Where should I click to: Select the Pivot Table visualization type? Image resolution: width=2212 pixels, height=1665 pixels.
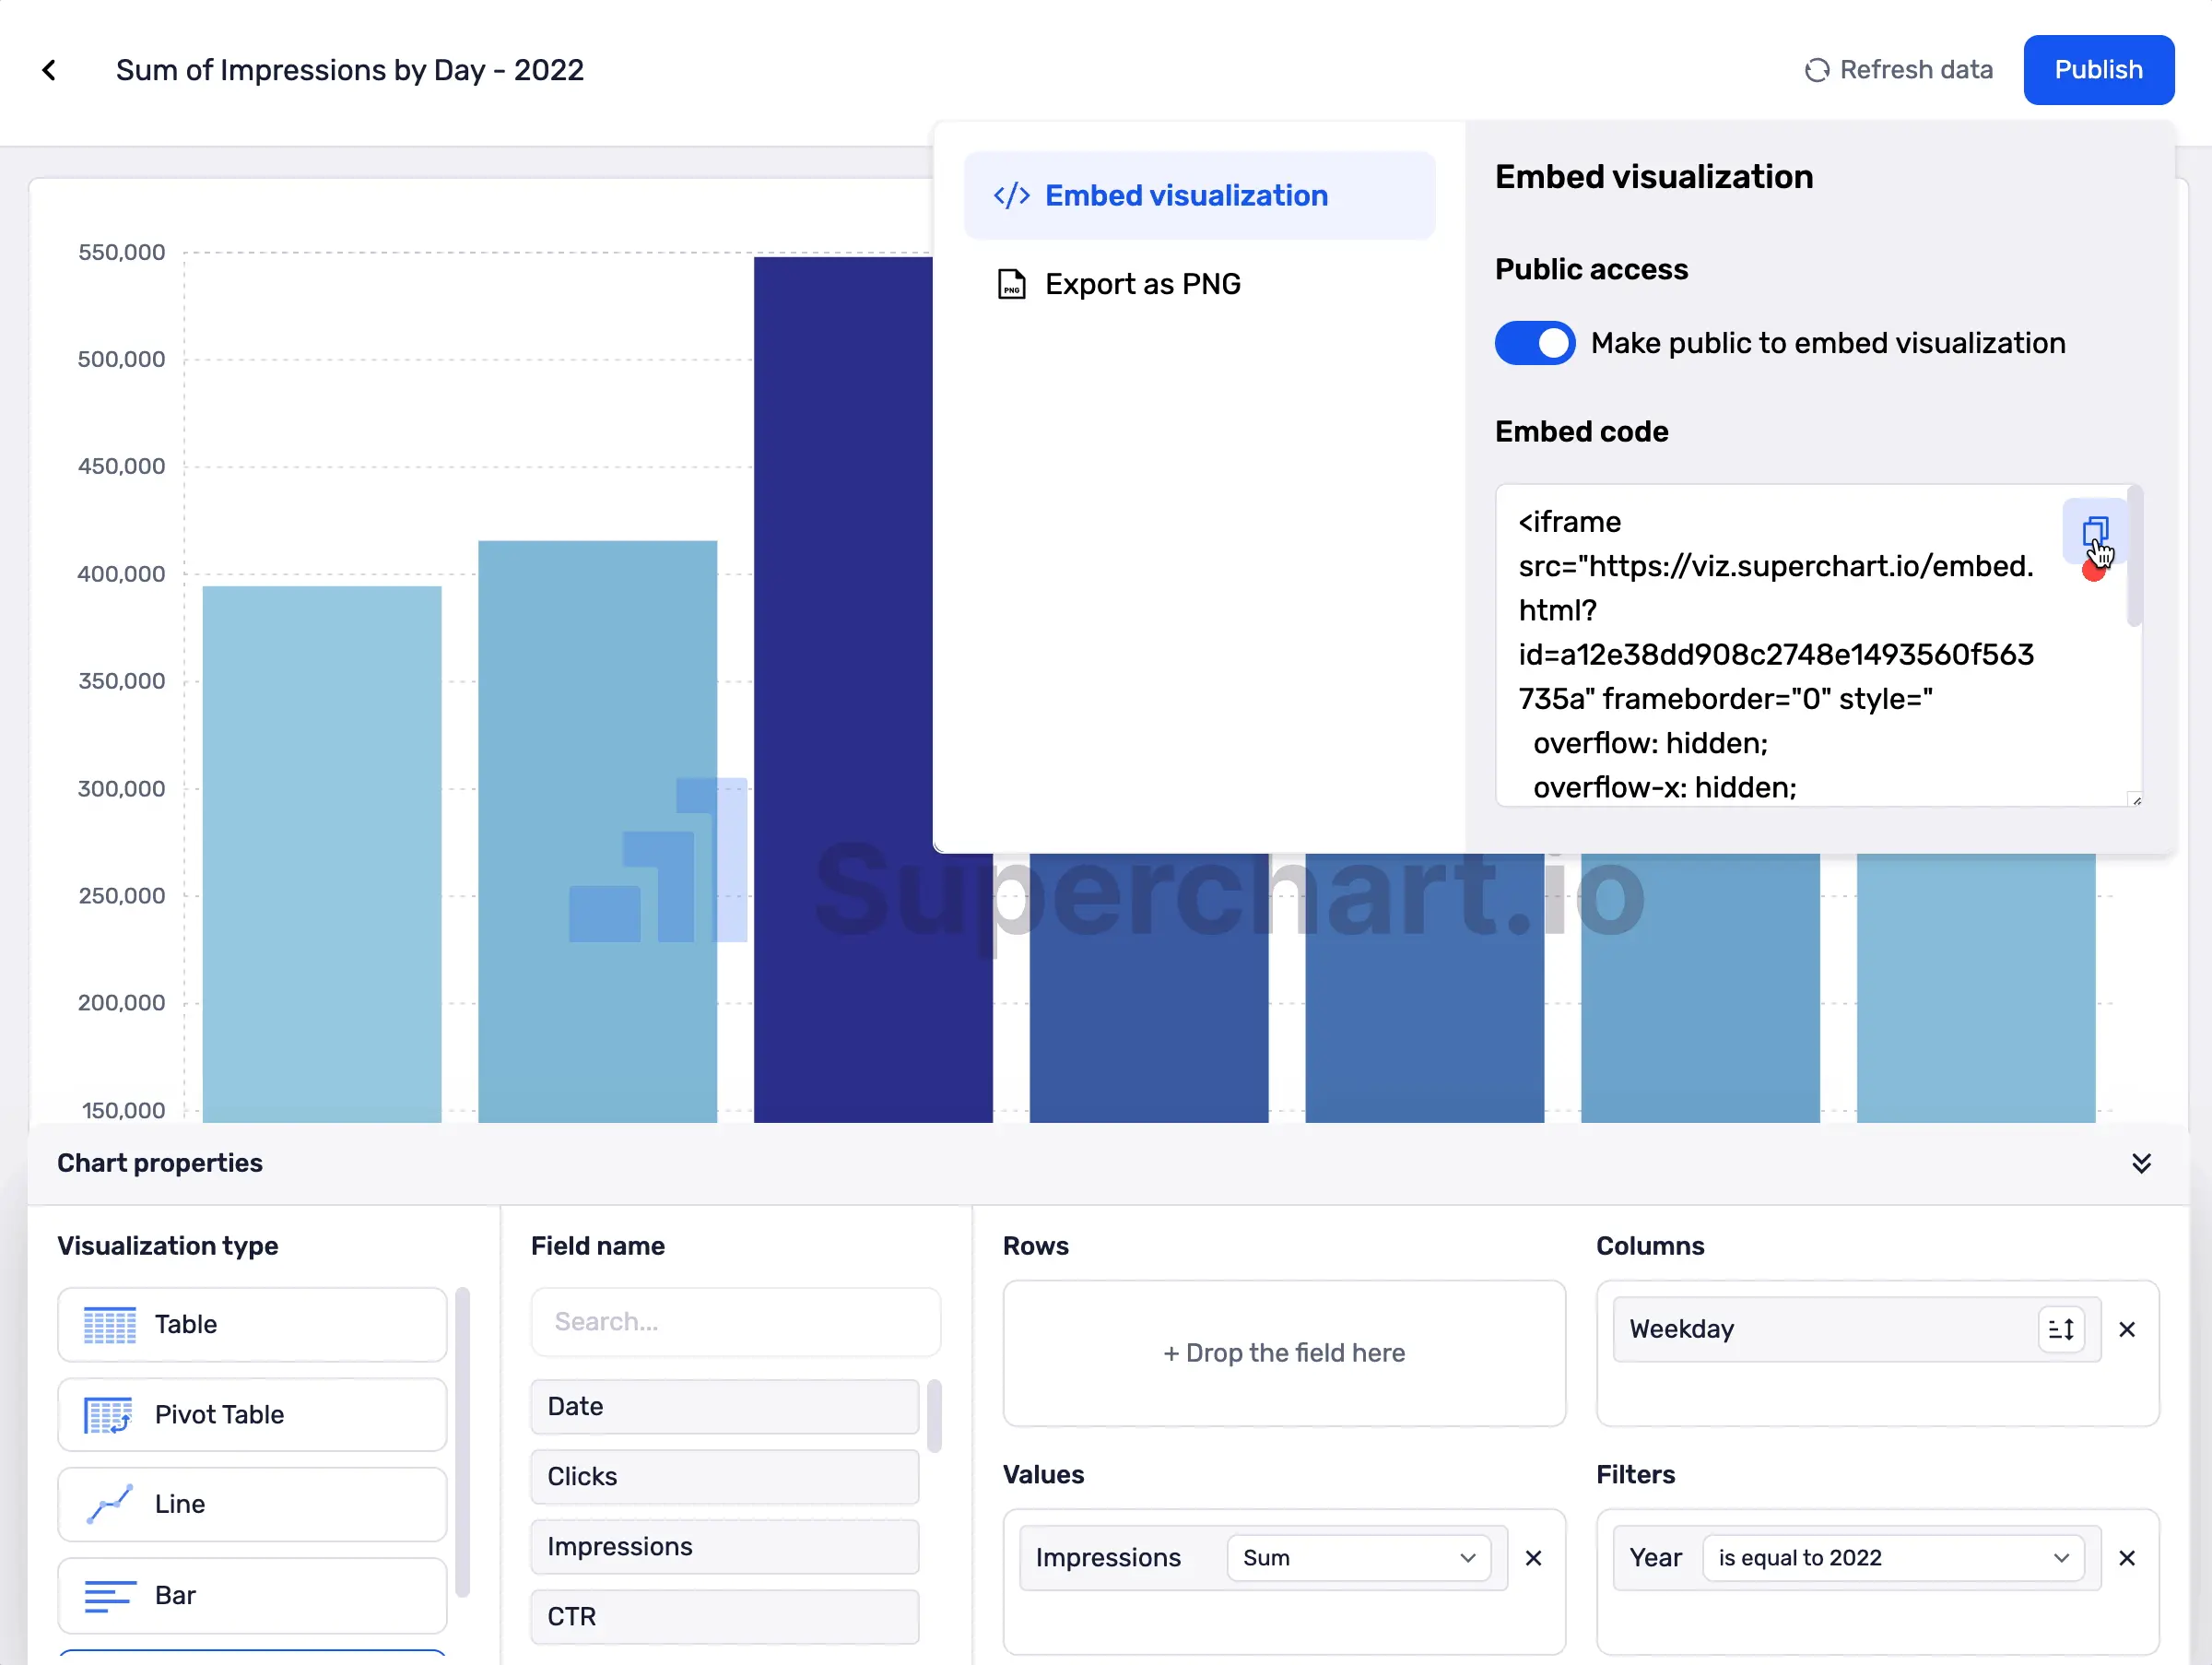[251, 1414]
